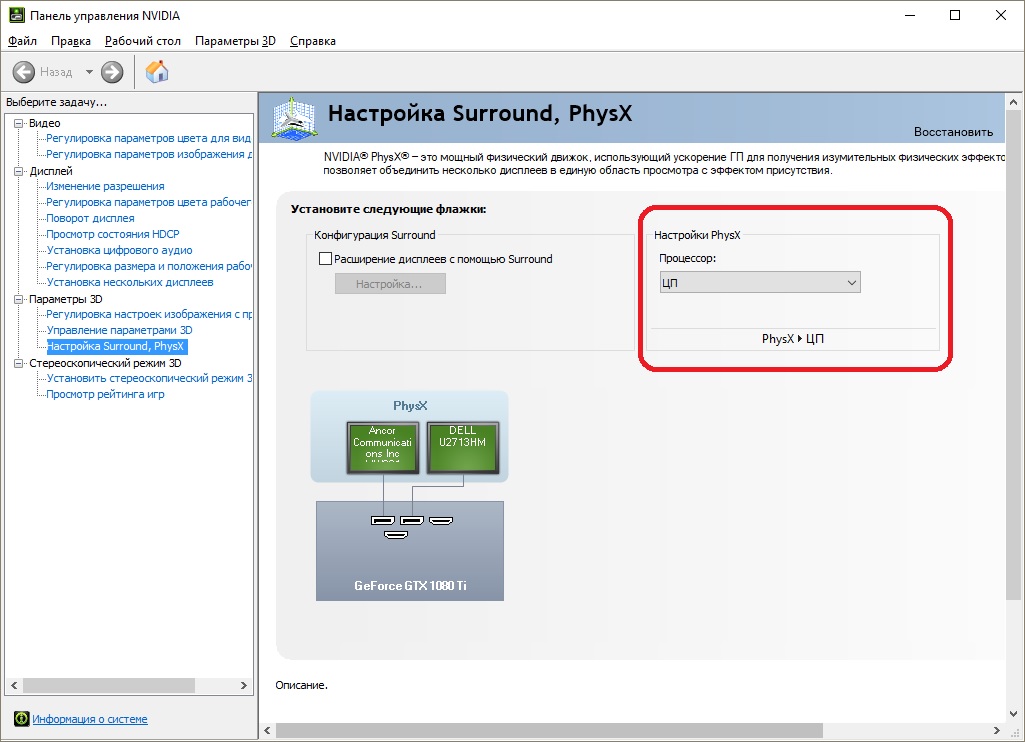This screenshot has height=742, width=1025.
Task: Click the Видео category label
Action: (44, 123)
